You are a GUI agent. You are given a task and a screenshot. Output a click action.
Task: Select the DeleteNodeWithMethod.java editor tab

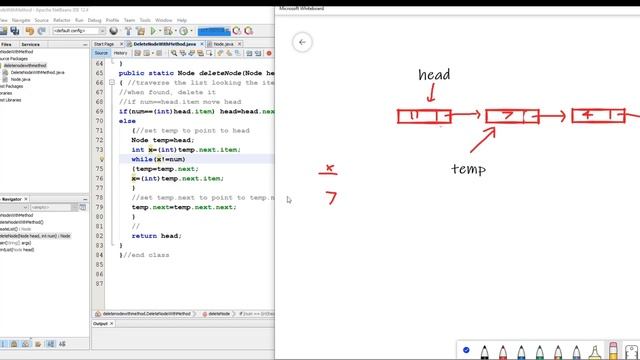(x=164, y=44)
